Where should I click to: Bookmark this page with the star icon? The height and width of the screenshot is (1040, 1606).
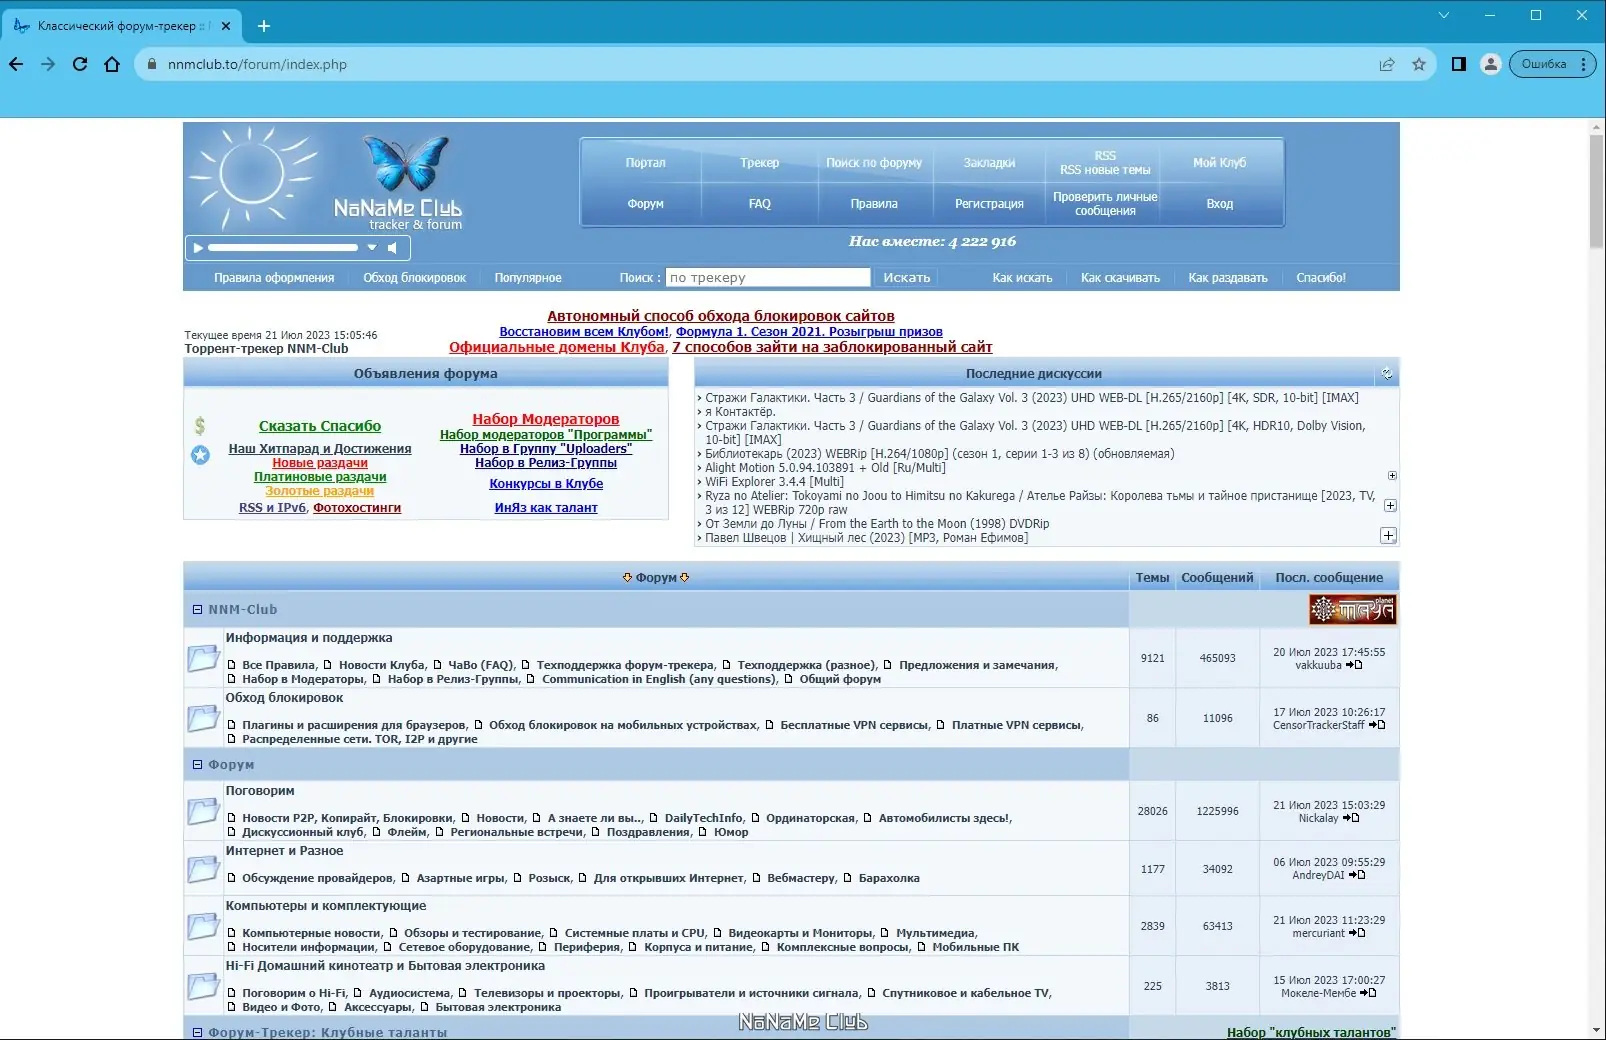click(1419, 64)
